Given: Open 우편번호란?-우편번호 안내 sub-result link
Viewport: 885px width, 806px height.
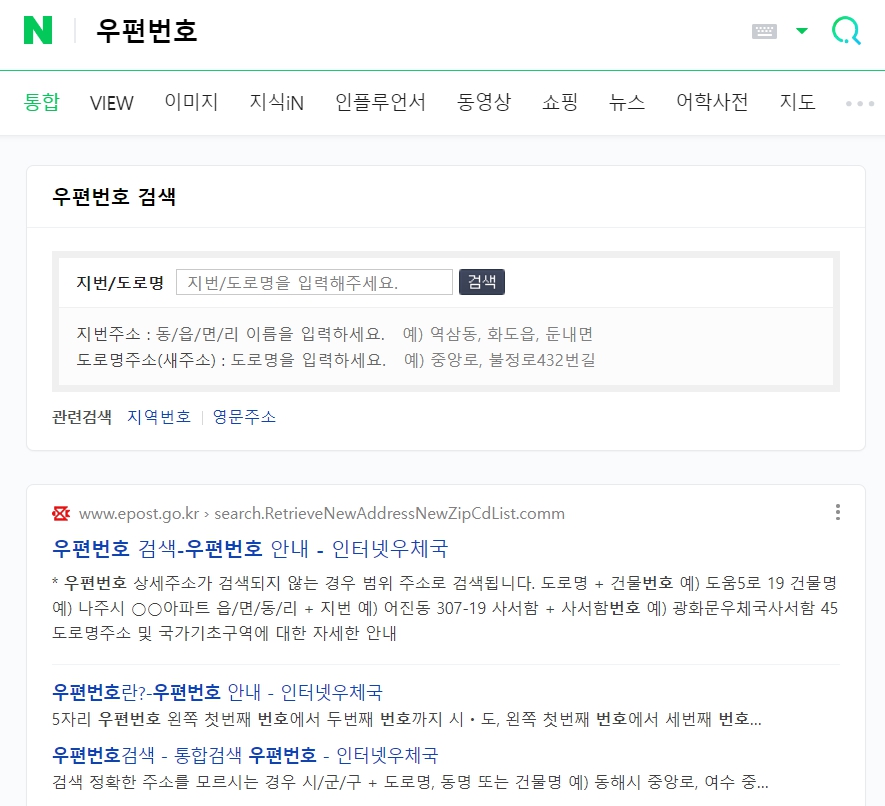Looking at the screenshot, I should 217,692.
